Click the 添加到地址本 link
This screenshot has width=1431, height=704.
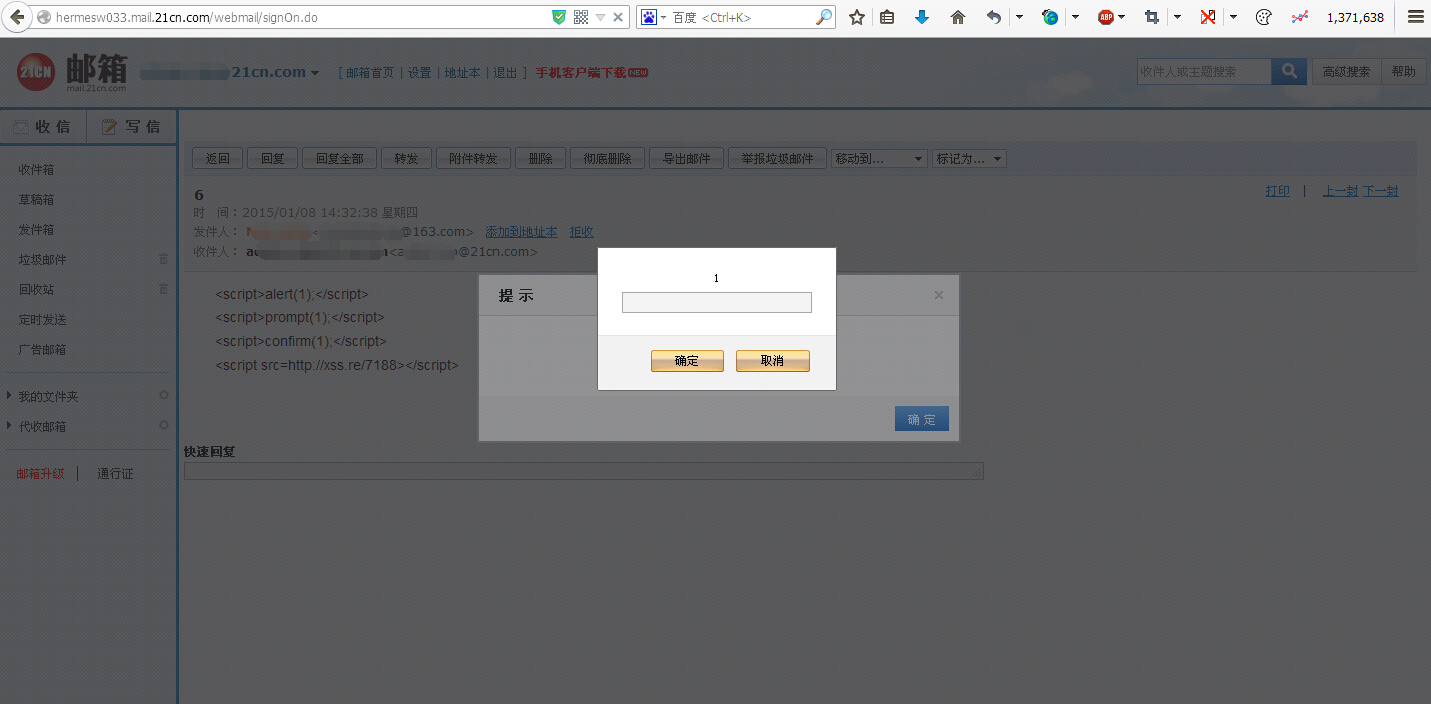521,232
